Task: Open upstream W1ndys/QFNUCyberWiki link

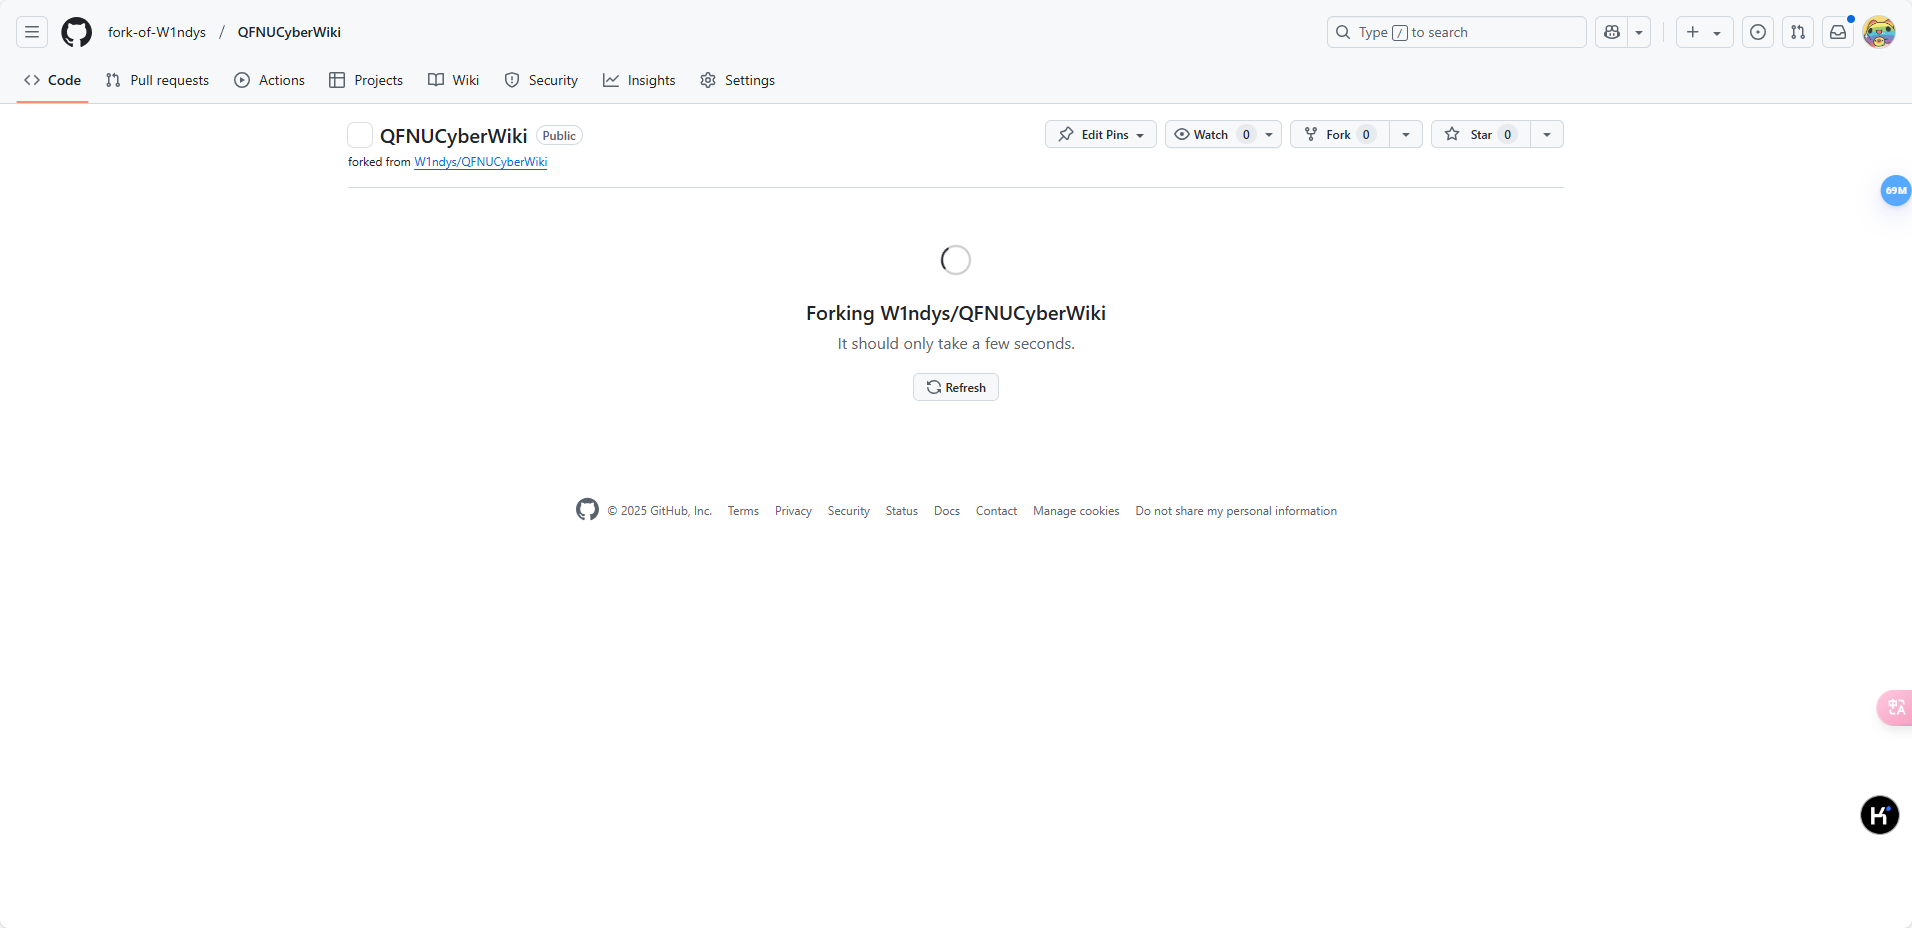Action: coord(481,162)
